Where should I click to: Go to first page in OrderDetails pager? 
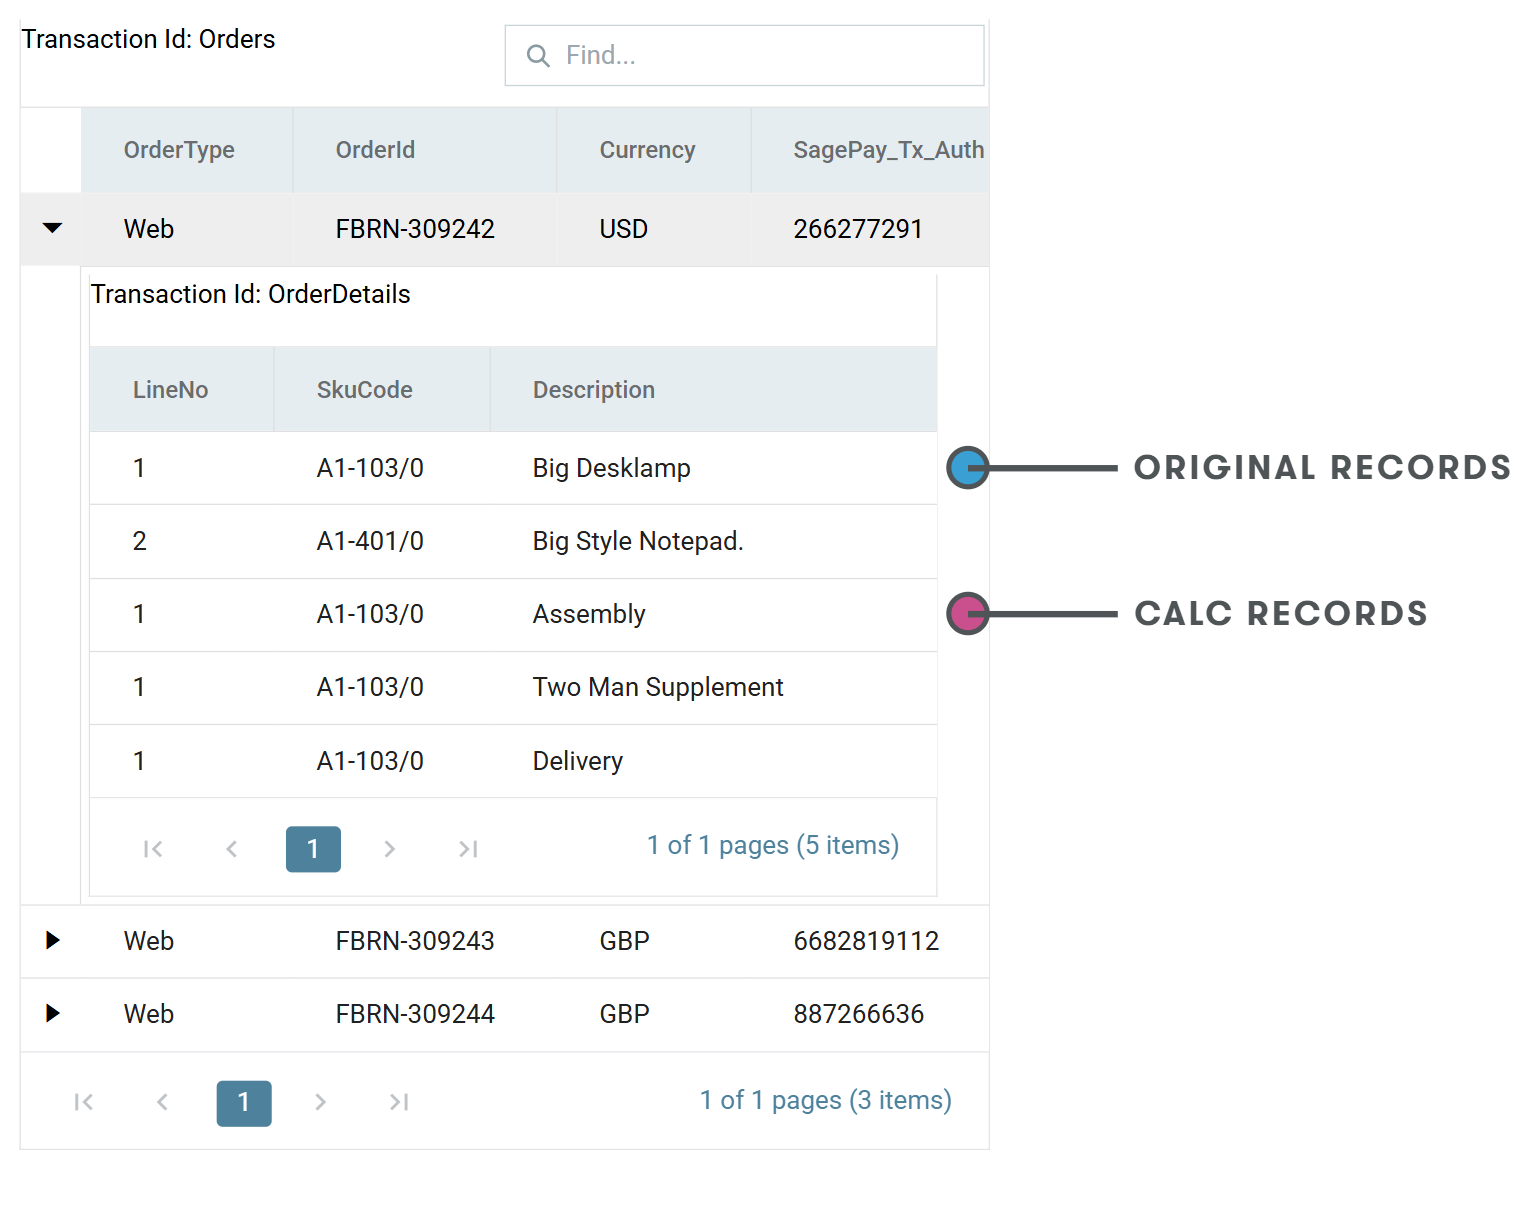(153, 849)
